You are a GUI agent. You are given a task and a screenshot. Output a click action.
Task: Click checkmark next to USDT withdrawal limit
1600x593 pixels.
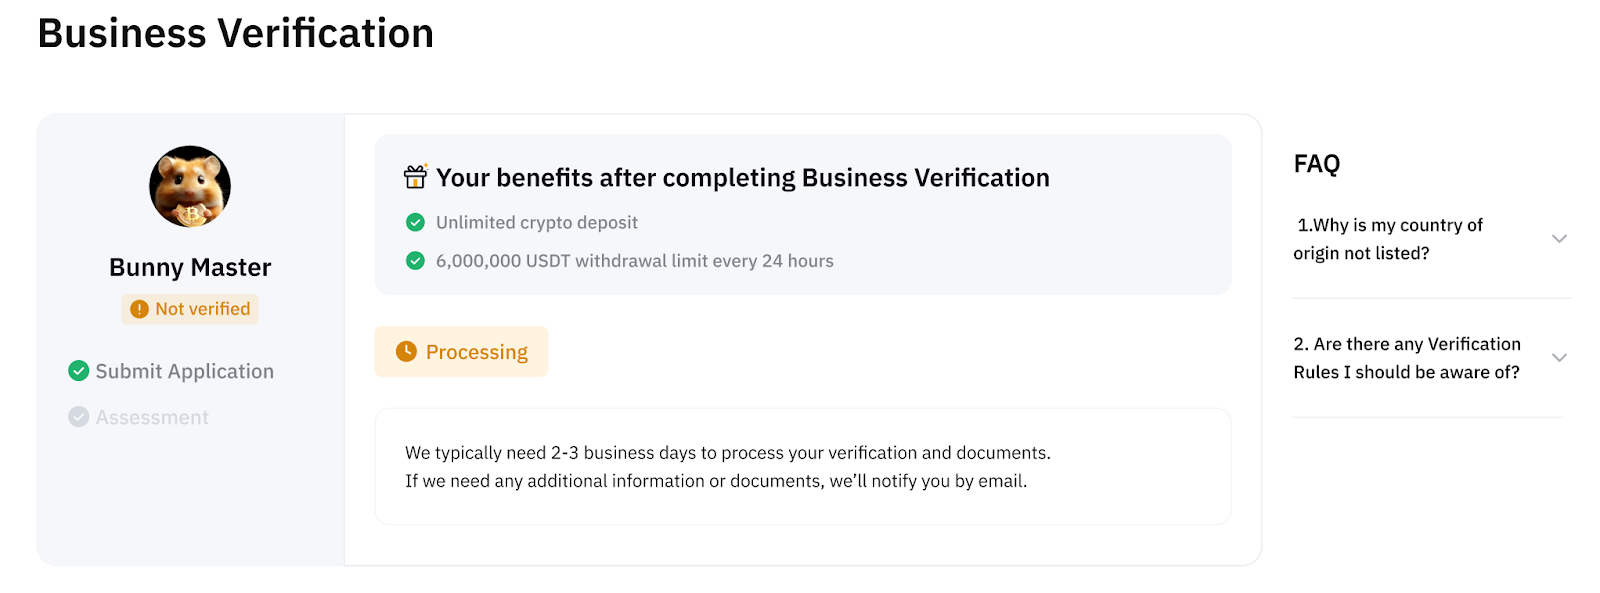[415, 261]
